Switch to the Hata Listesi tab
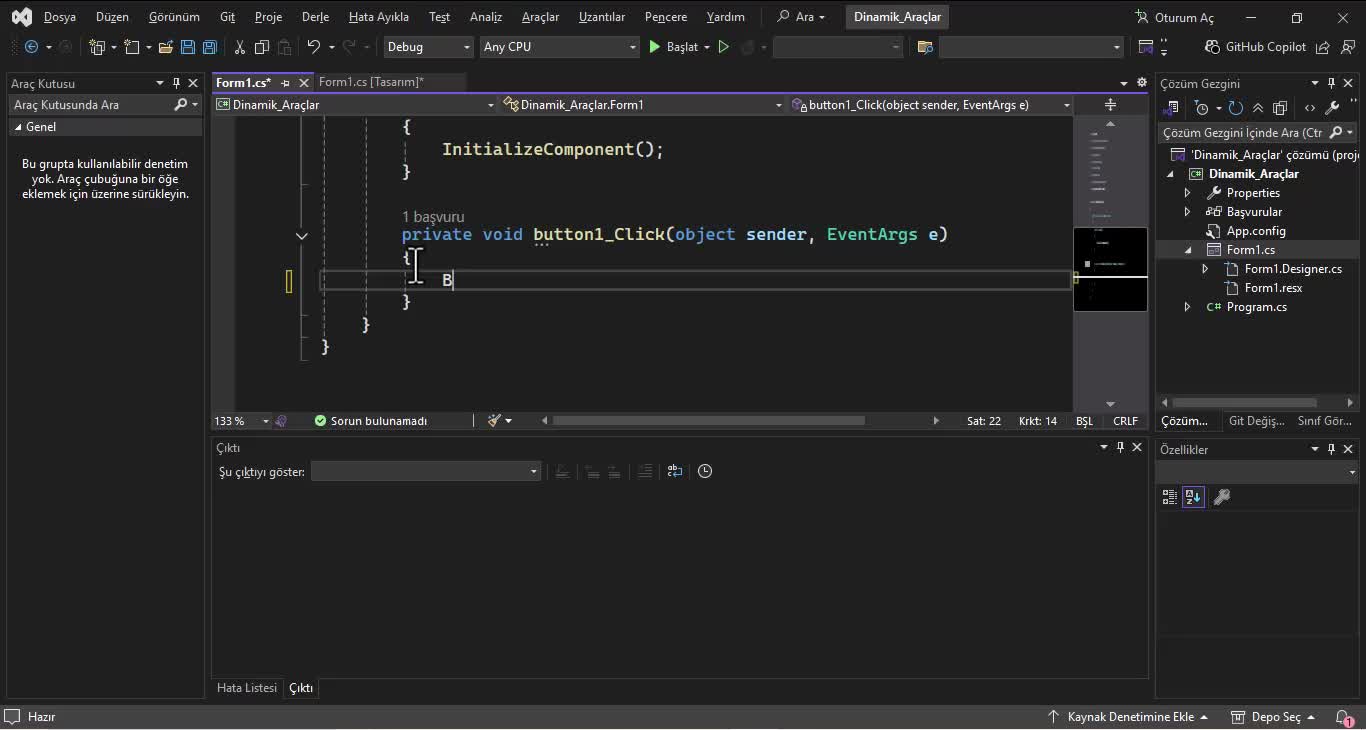This screenshot has height=730, width=1366. (247, 688)
